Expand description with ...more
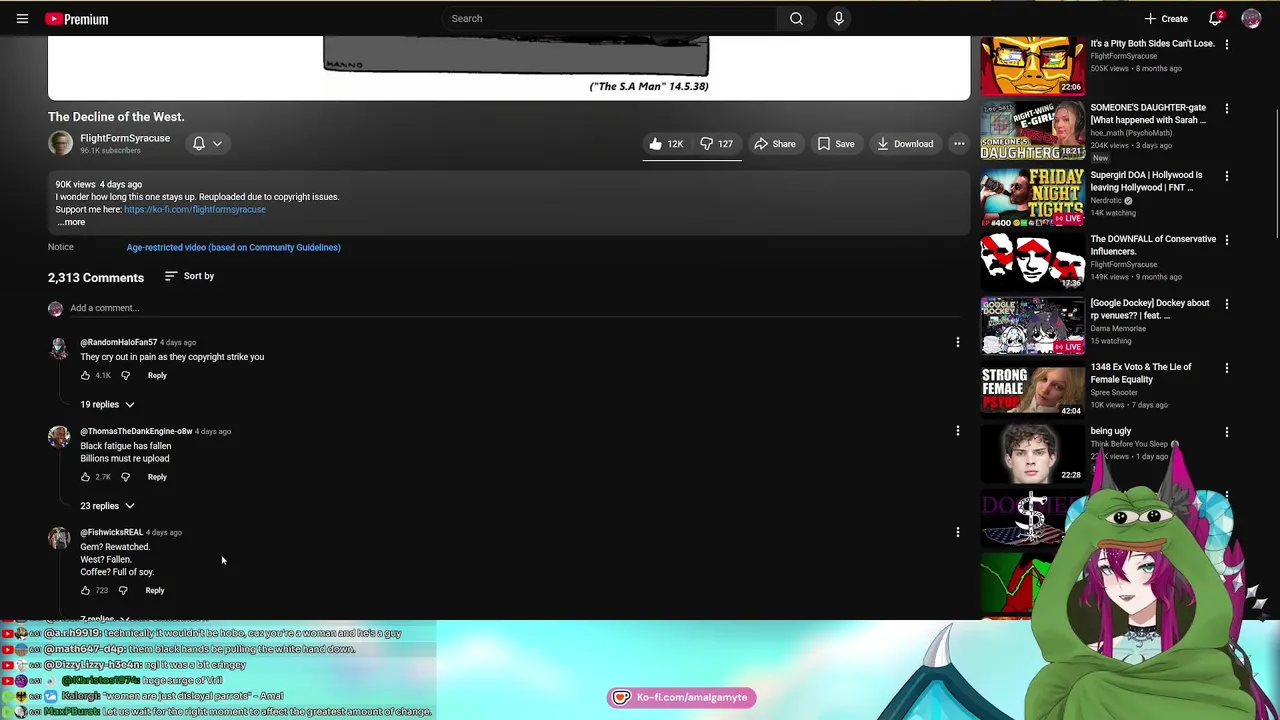Screen dimensions: 1280x720 coord(71,222)
